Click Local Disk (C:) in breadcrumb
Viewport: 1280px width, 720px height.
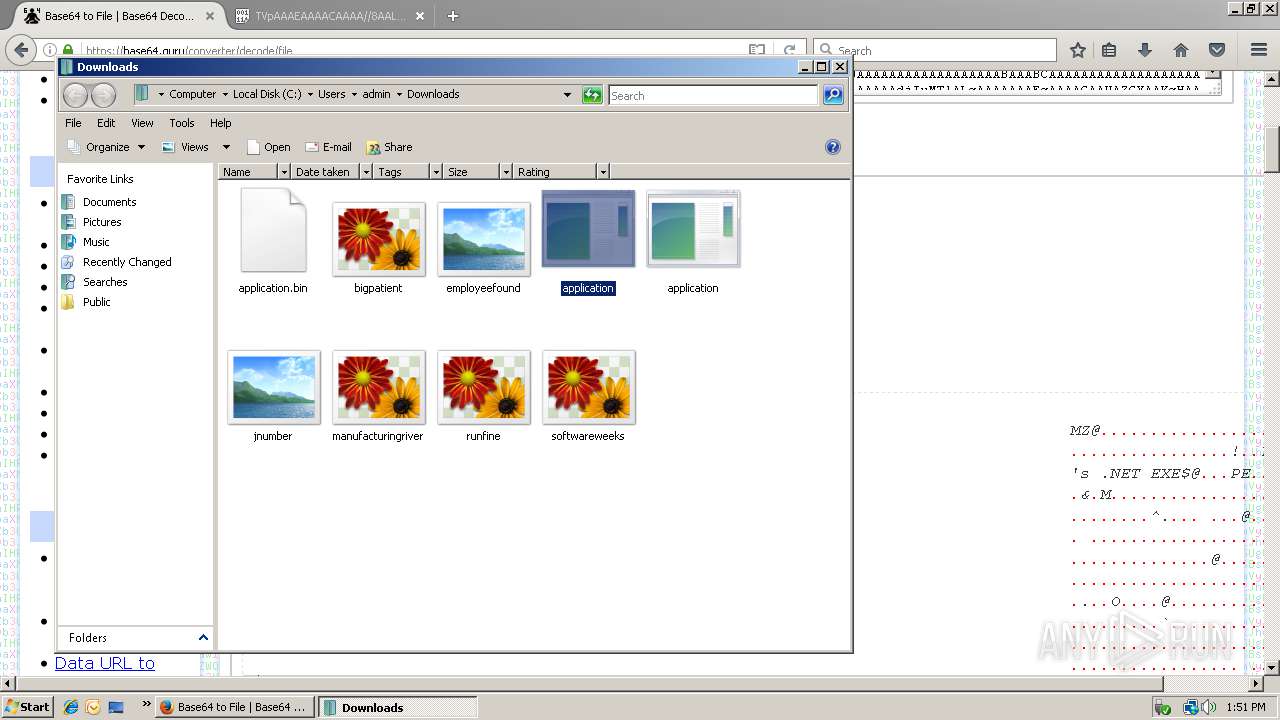point(267,94)
